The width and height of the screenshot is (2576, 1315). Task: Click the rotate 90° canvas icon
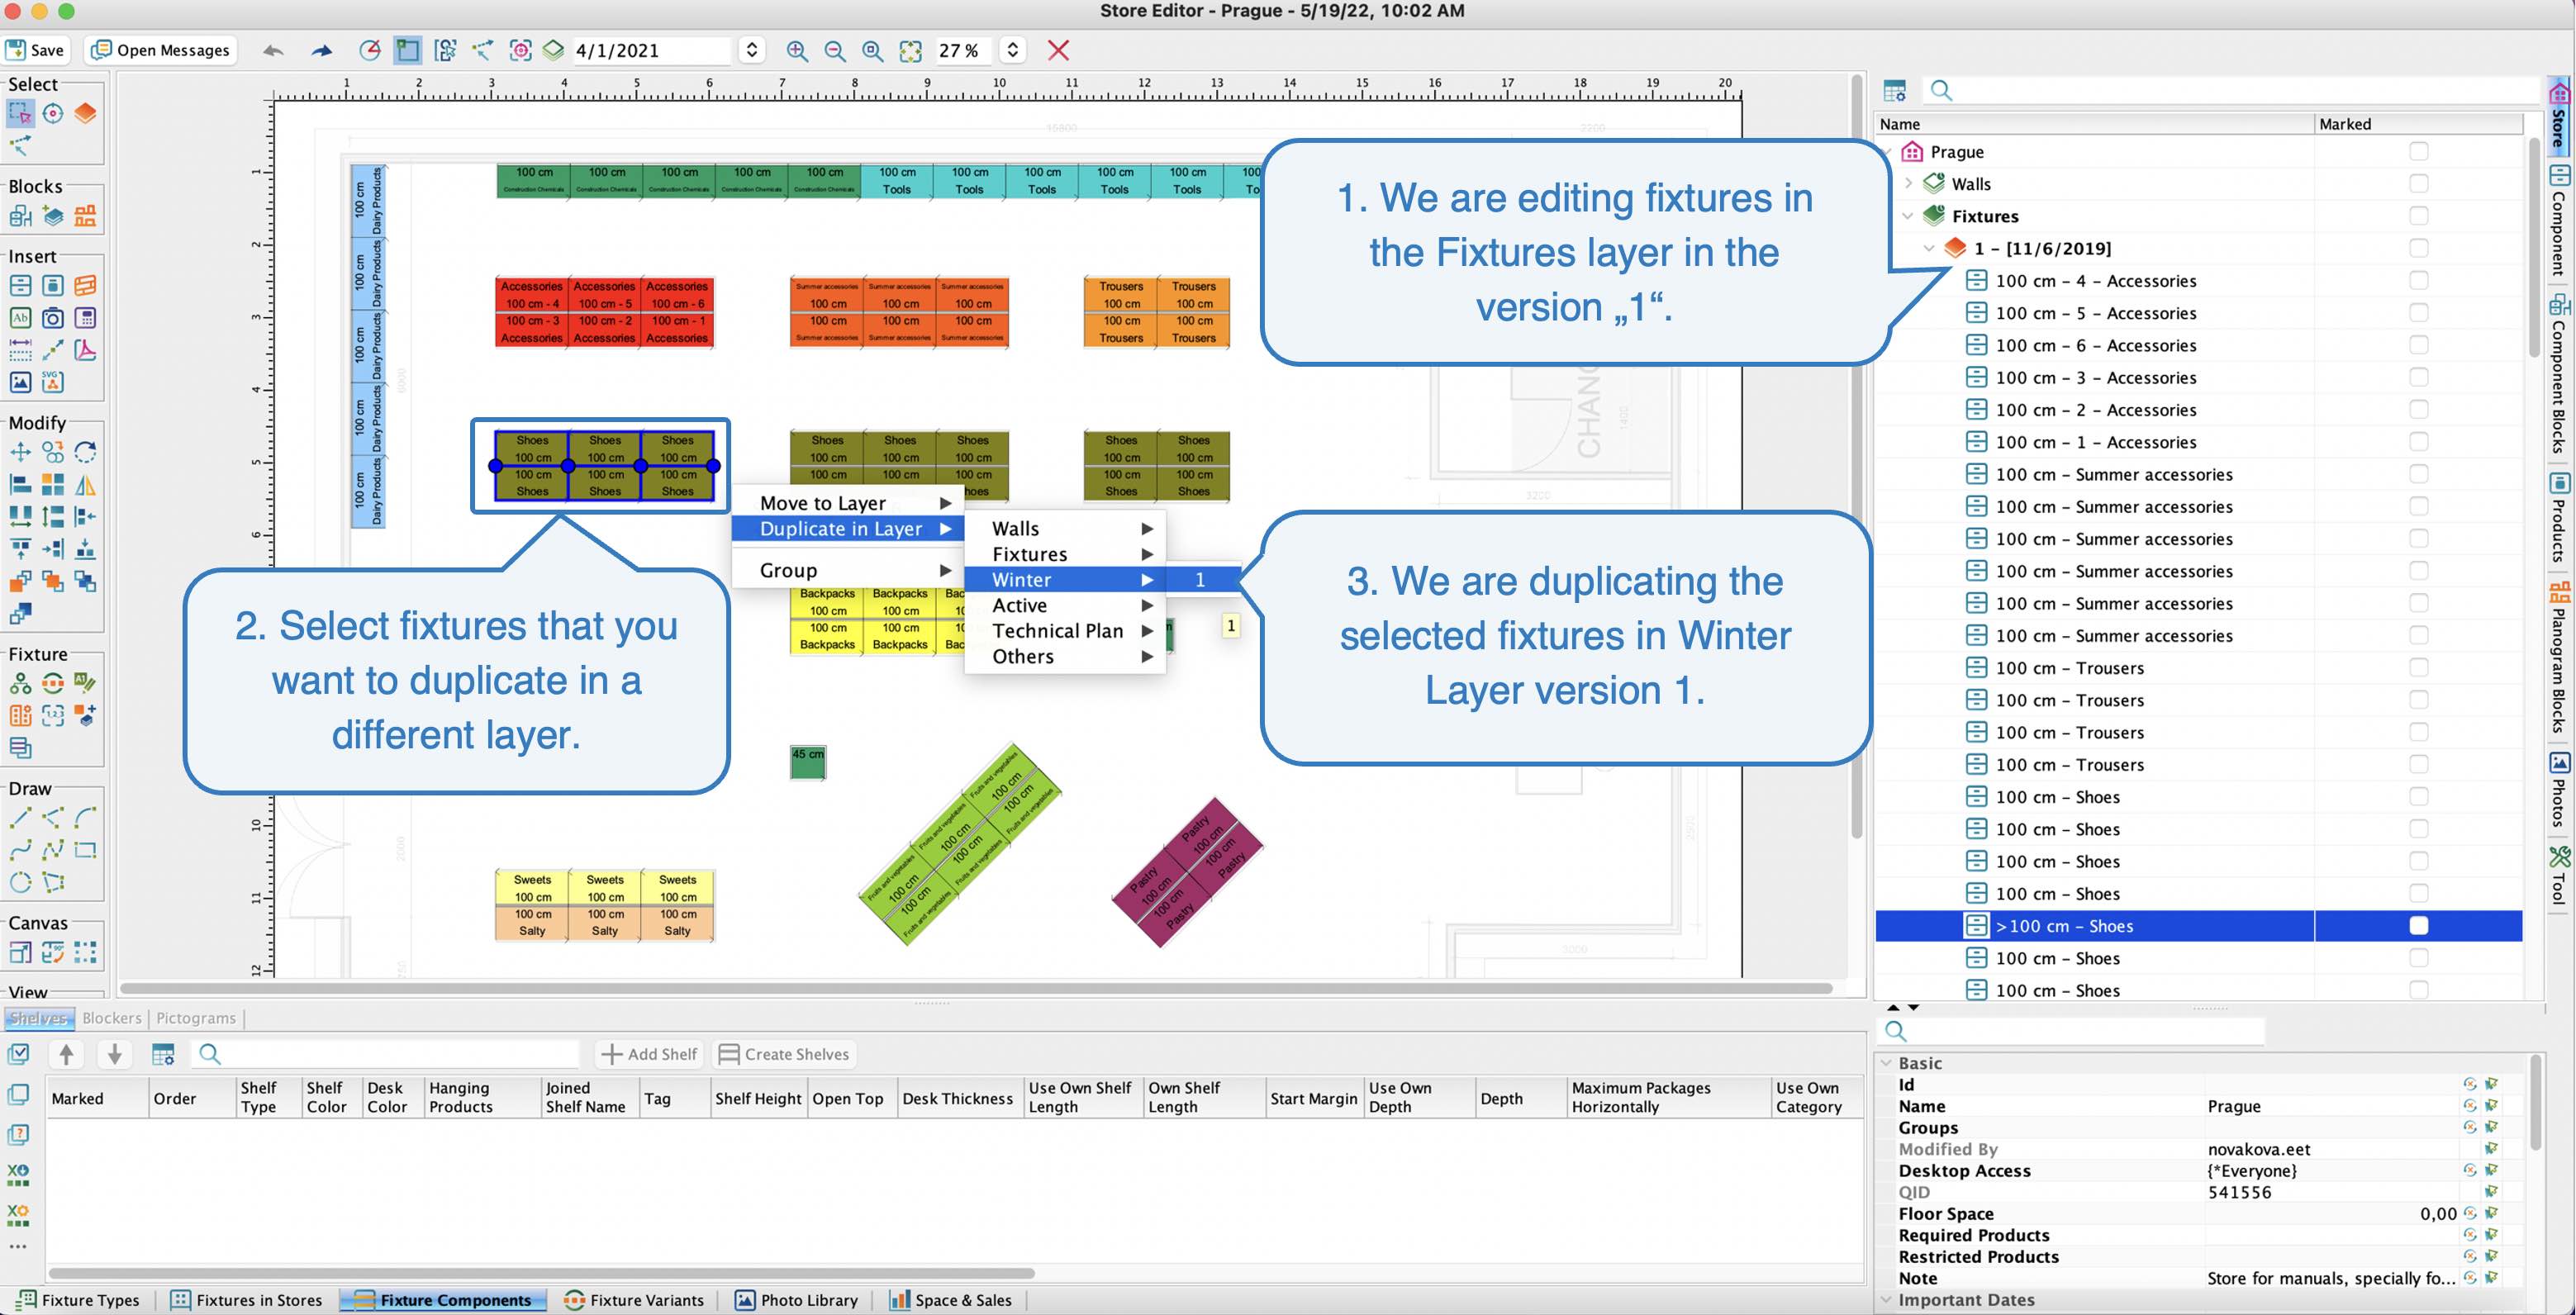pyautogui.click(x=53, y=952)
